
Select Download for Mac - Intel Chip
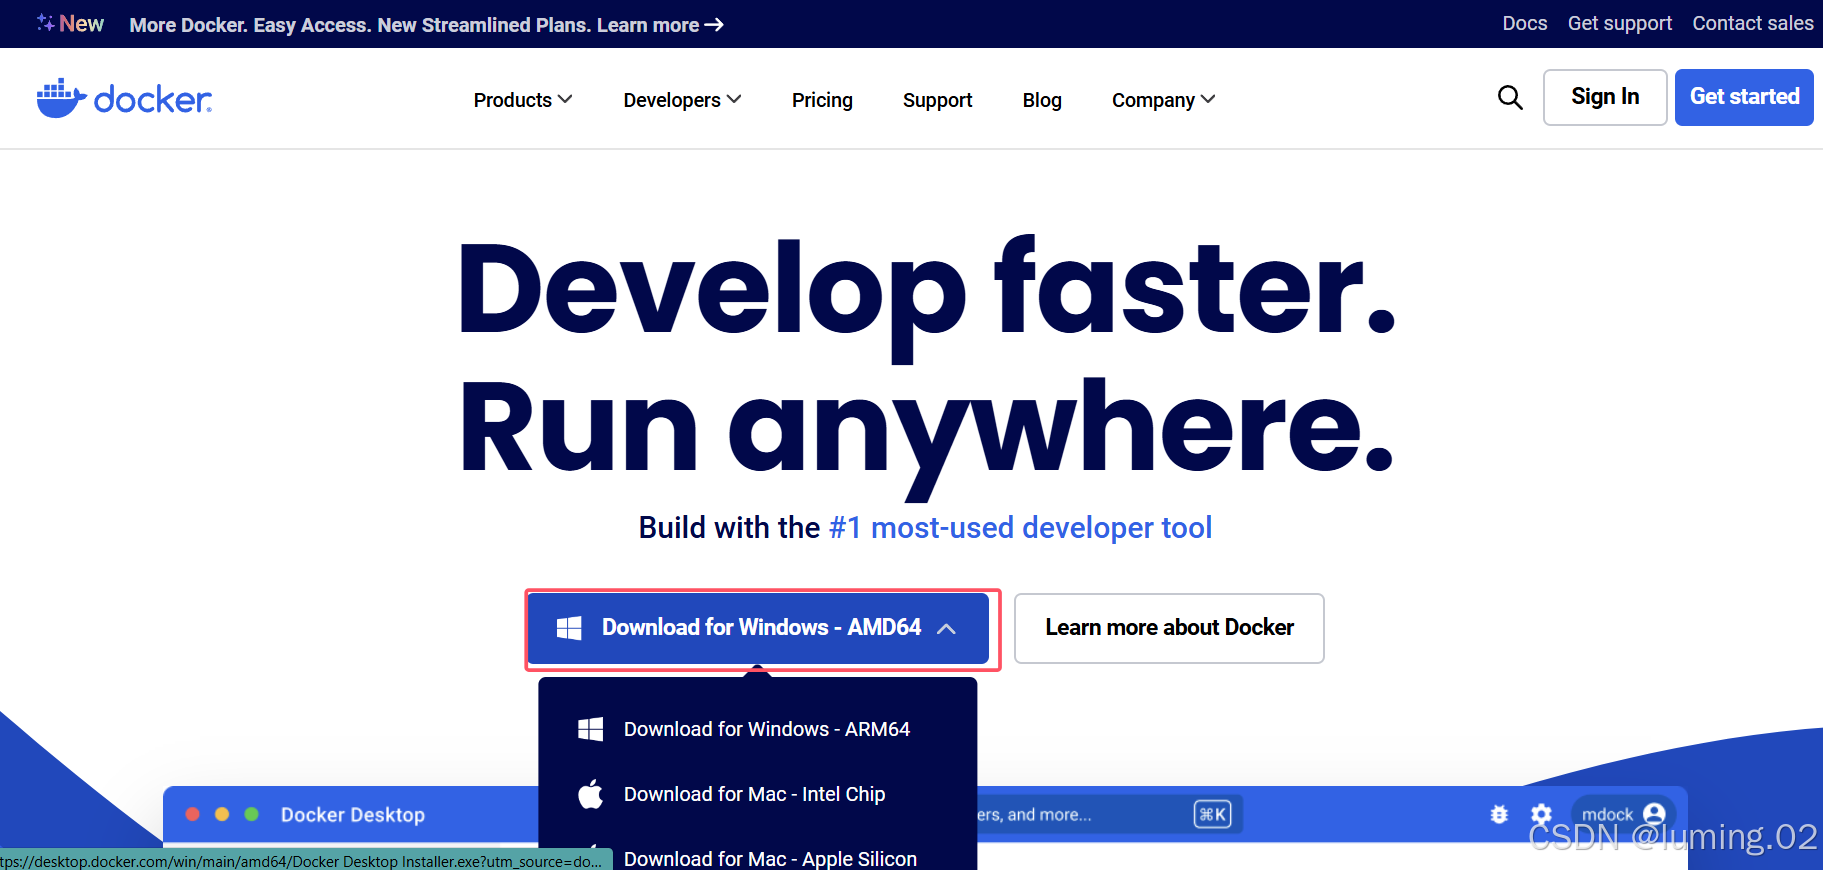point(757,794)
